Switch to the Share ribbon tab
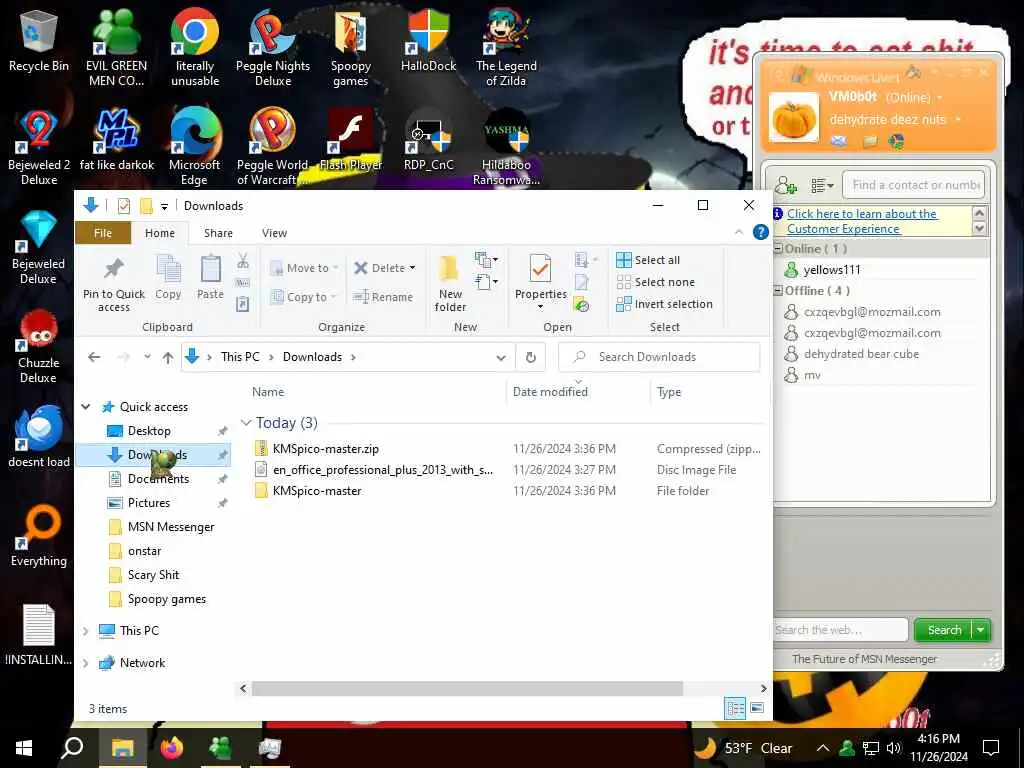 pyautogui.click(x=218, y=233)
